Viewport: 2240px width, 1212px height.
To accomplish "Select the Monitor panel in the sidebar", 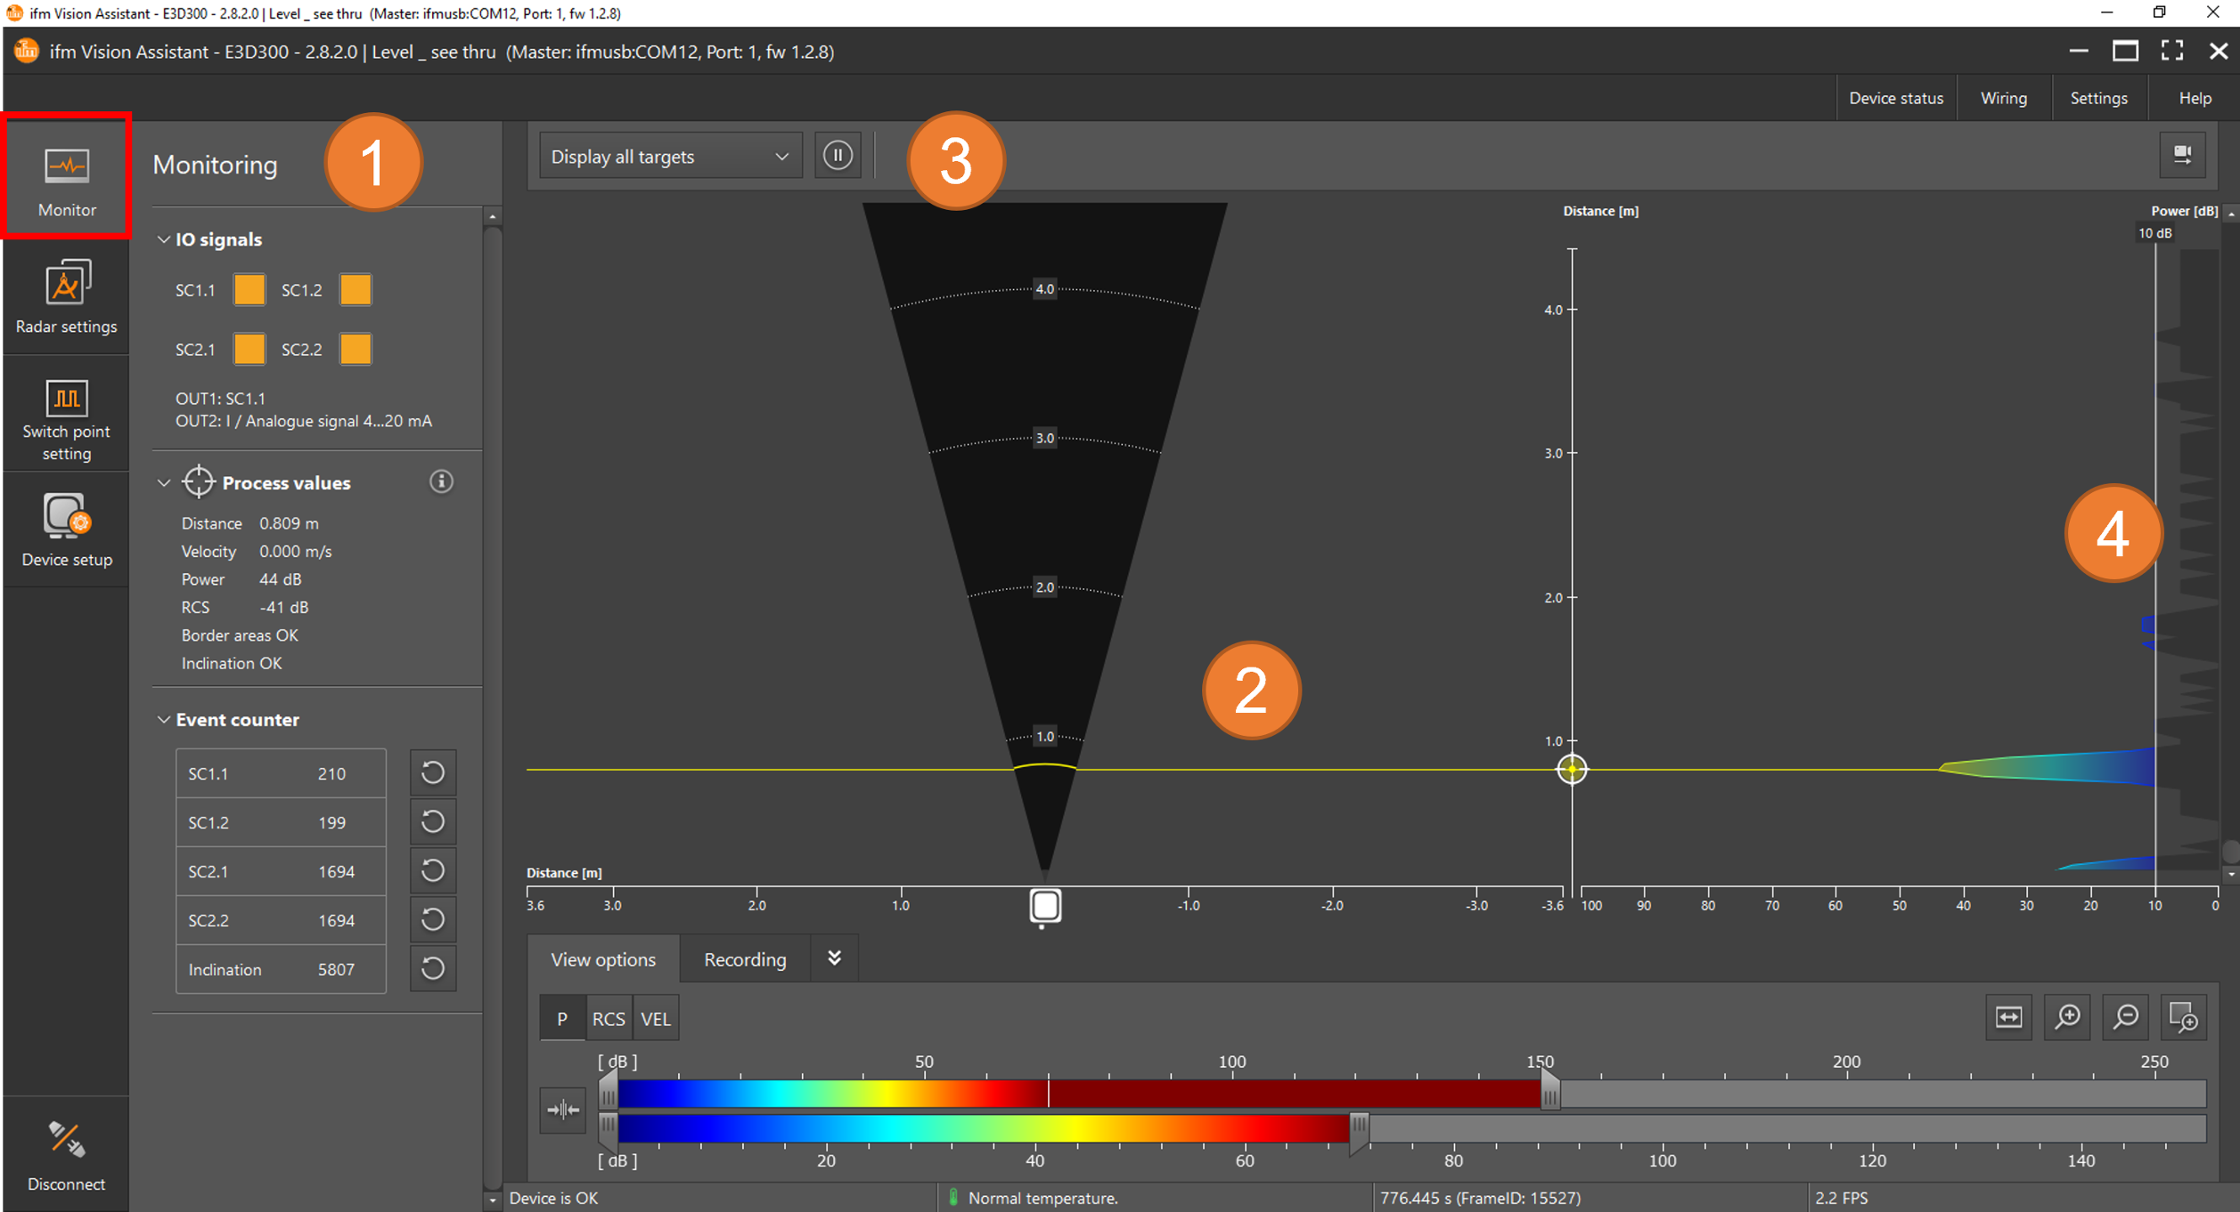I will [x=66, y=178].
